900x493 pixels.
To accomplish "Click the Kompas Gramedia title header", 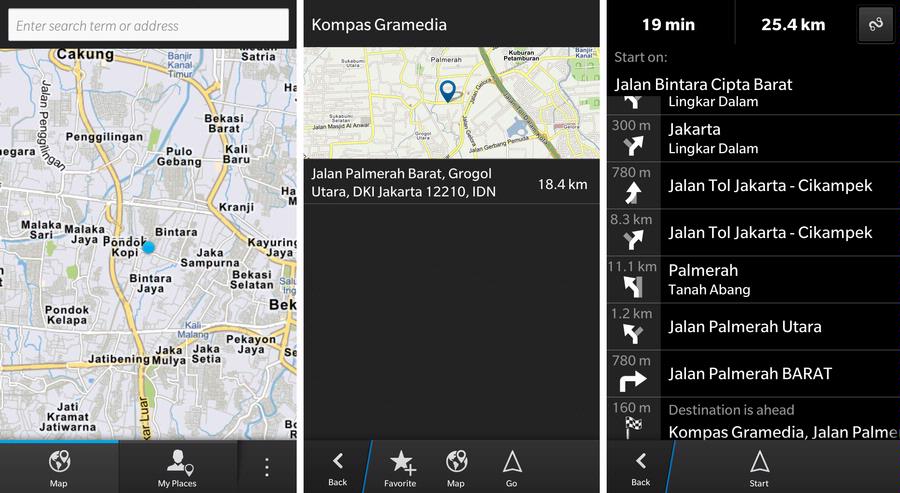I will [x=379, y=25].
